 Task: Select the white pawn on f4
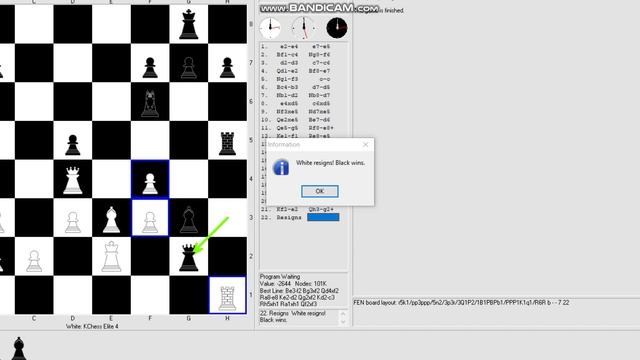click(150, 183)
